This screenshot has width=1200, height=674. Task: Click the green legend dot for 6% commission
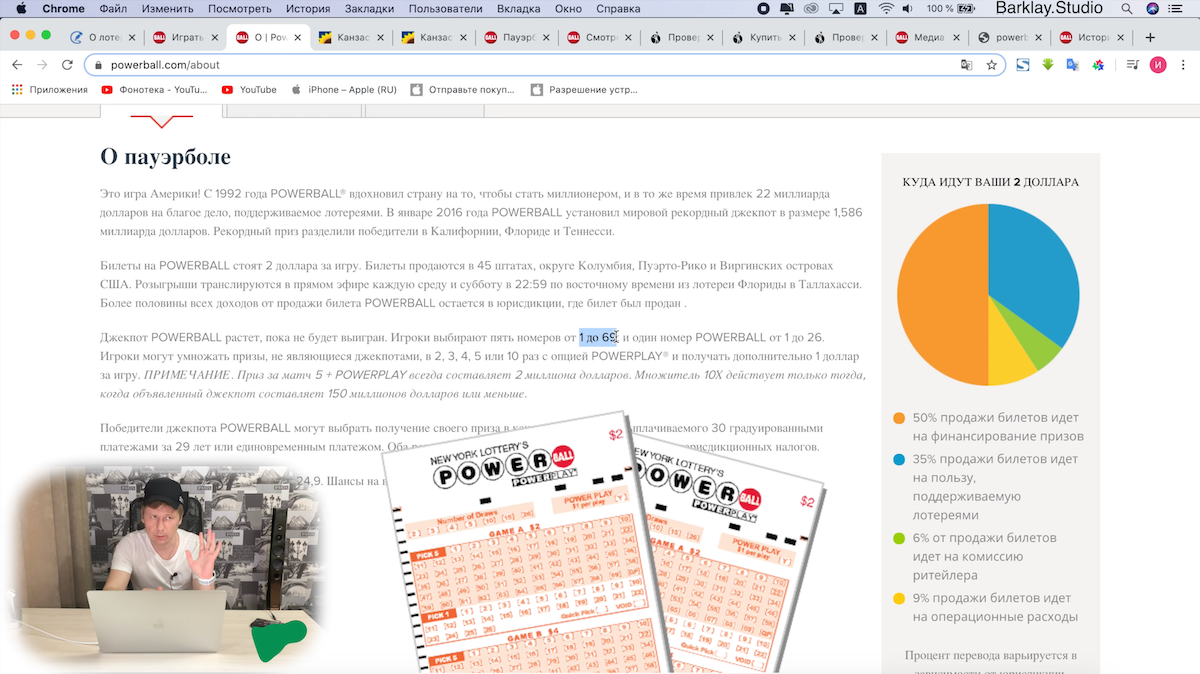(899, 538)
